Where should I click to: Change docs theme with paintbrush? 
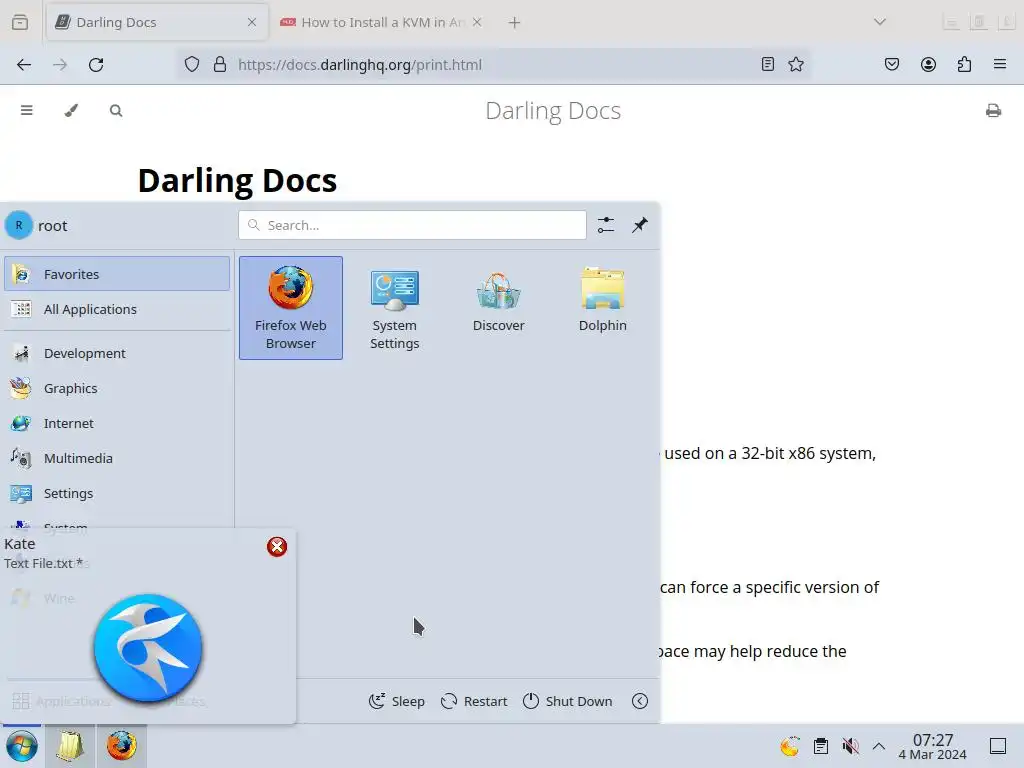pos(71,110)
